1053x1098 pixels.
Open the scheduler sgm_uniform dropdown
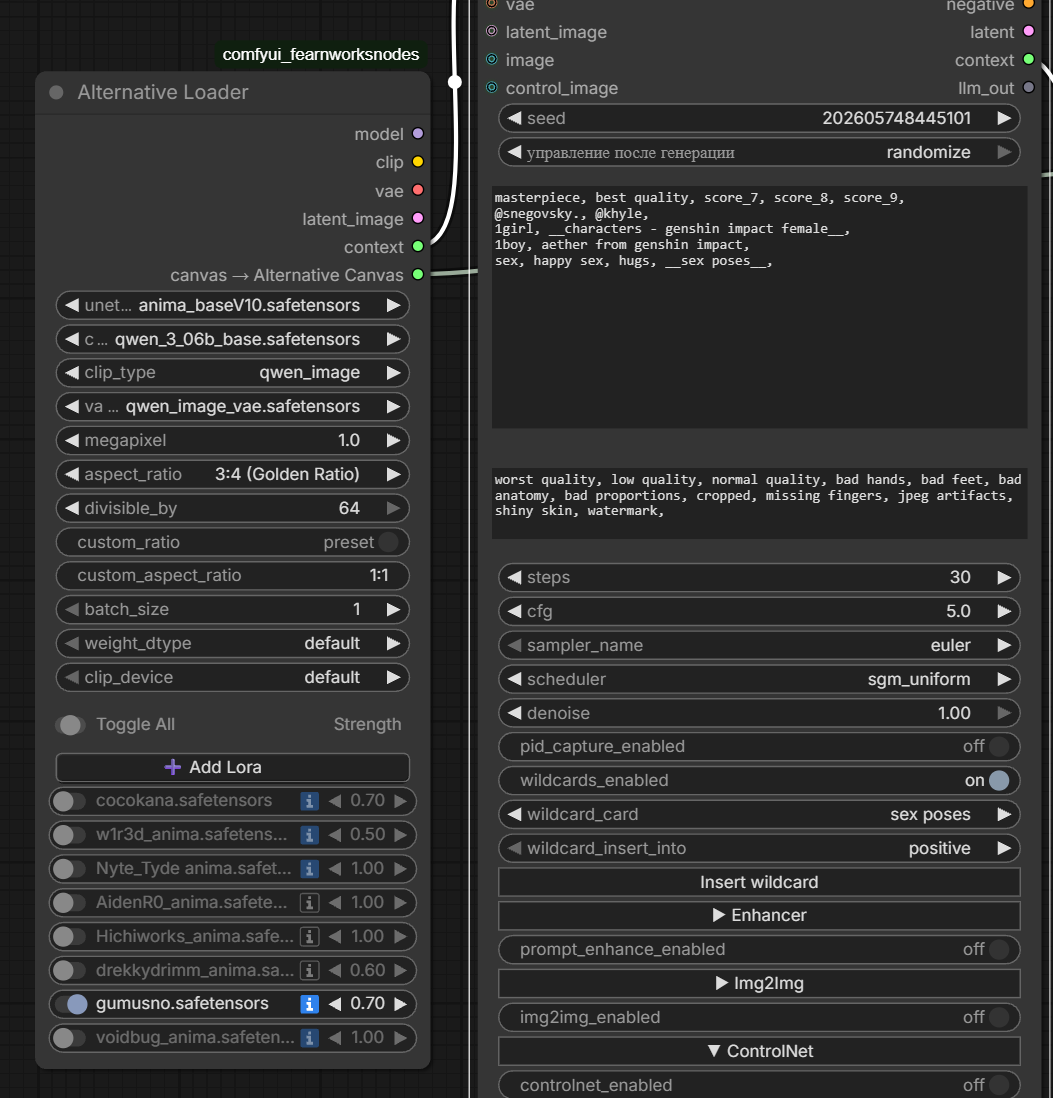coord(759,679)
